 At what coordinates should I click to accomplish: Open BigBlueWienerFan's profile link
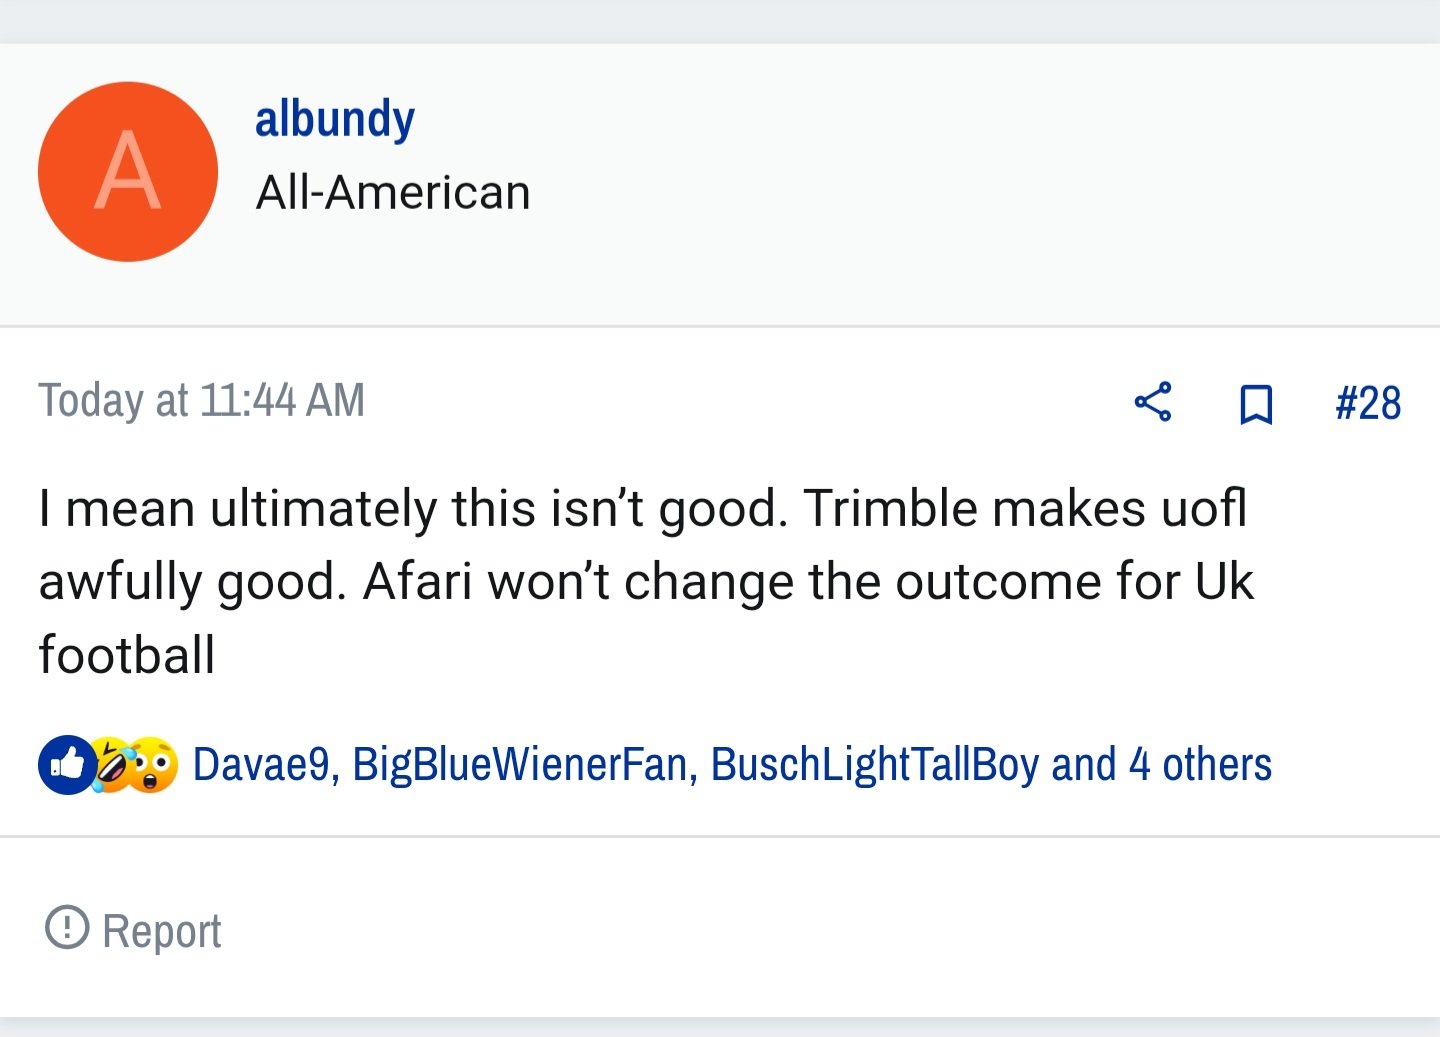tap(520, 765)
